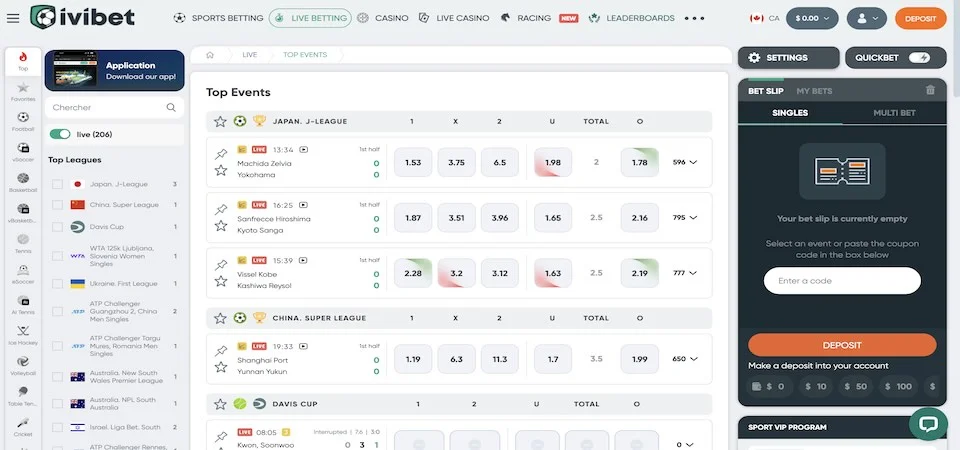Toggle the Quickbet switch
The height and width of the screenshot is (450, 960).
919,58
